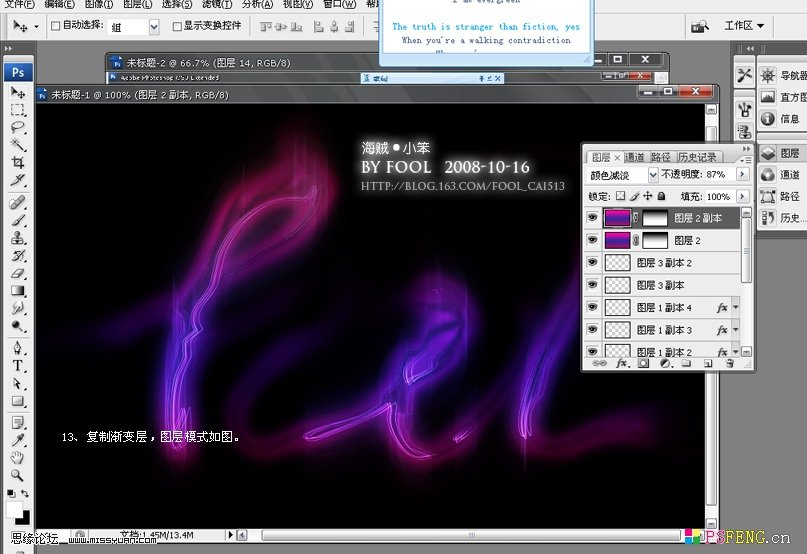
Task: Open the Go to Bridge icon
Action: [699, 26]
